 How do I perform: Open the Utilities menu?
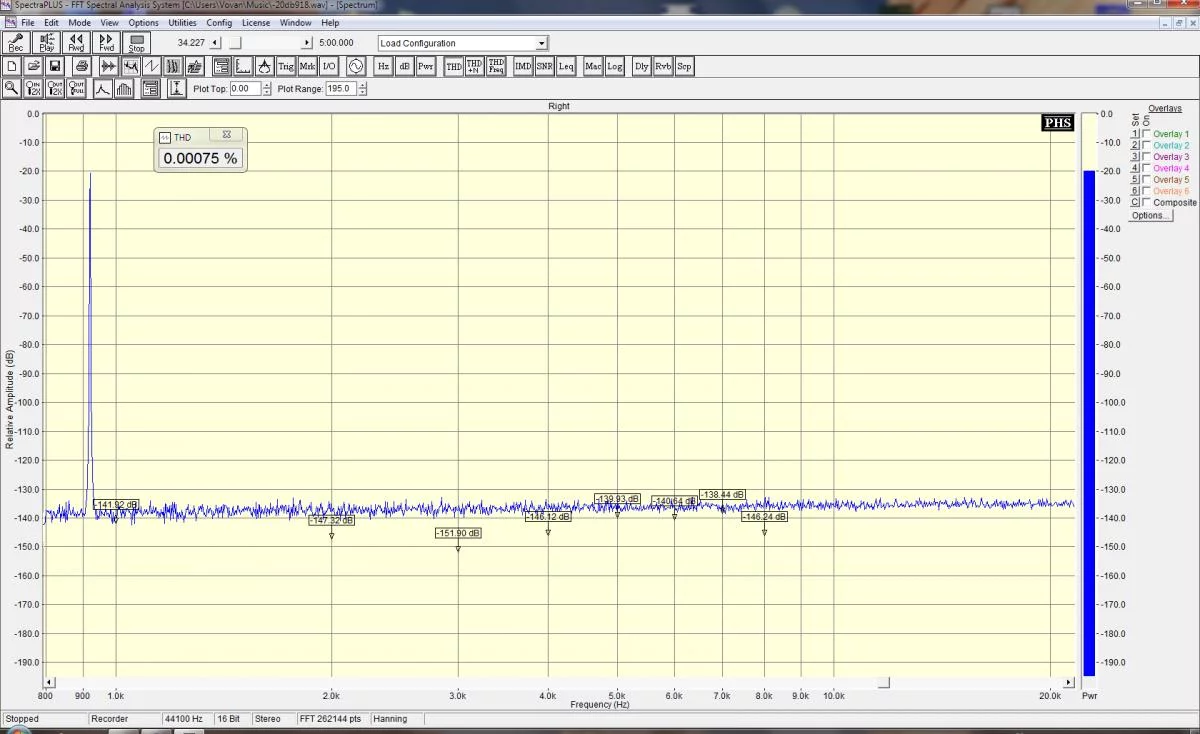182,22
